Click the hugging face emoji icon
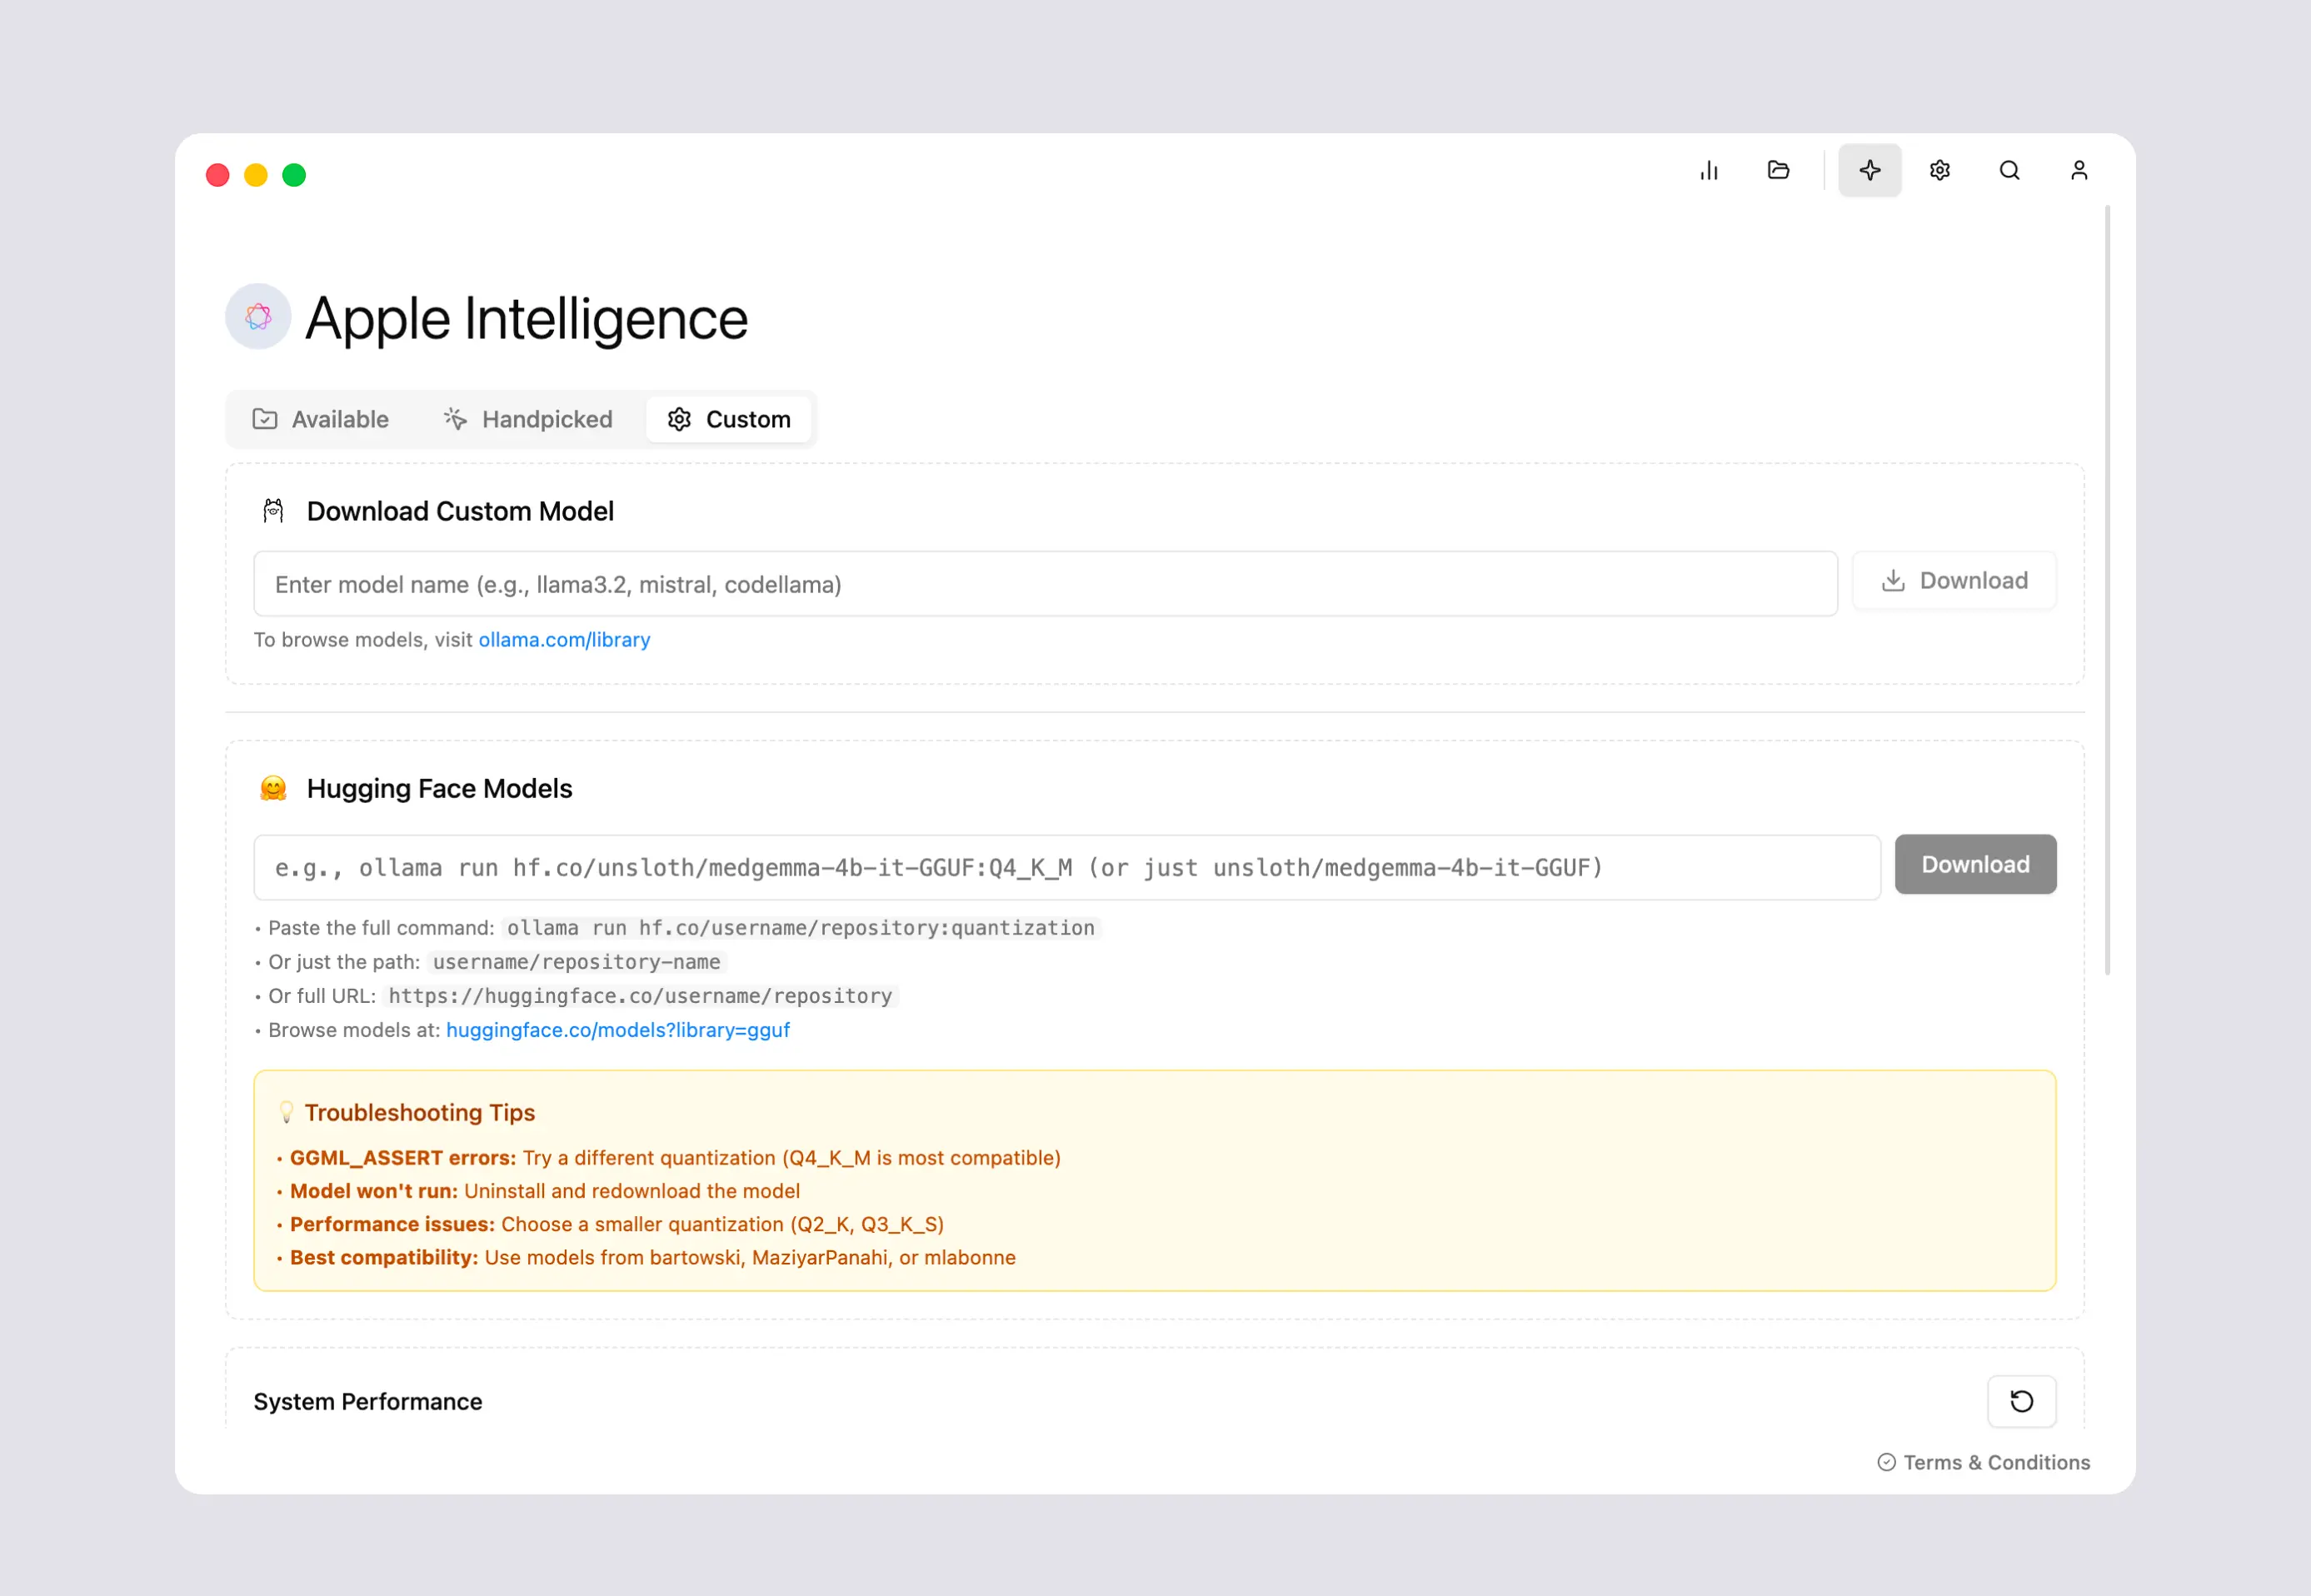 [273, 788]
